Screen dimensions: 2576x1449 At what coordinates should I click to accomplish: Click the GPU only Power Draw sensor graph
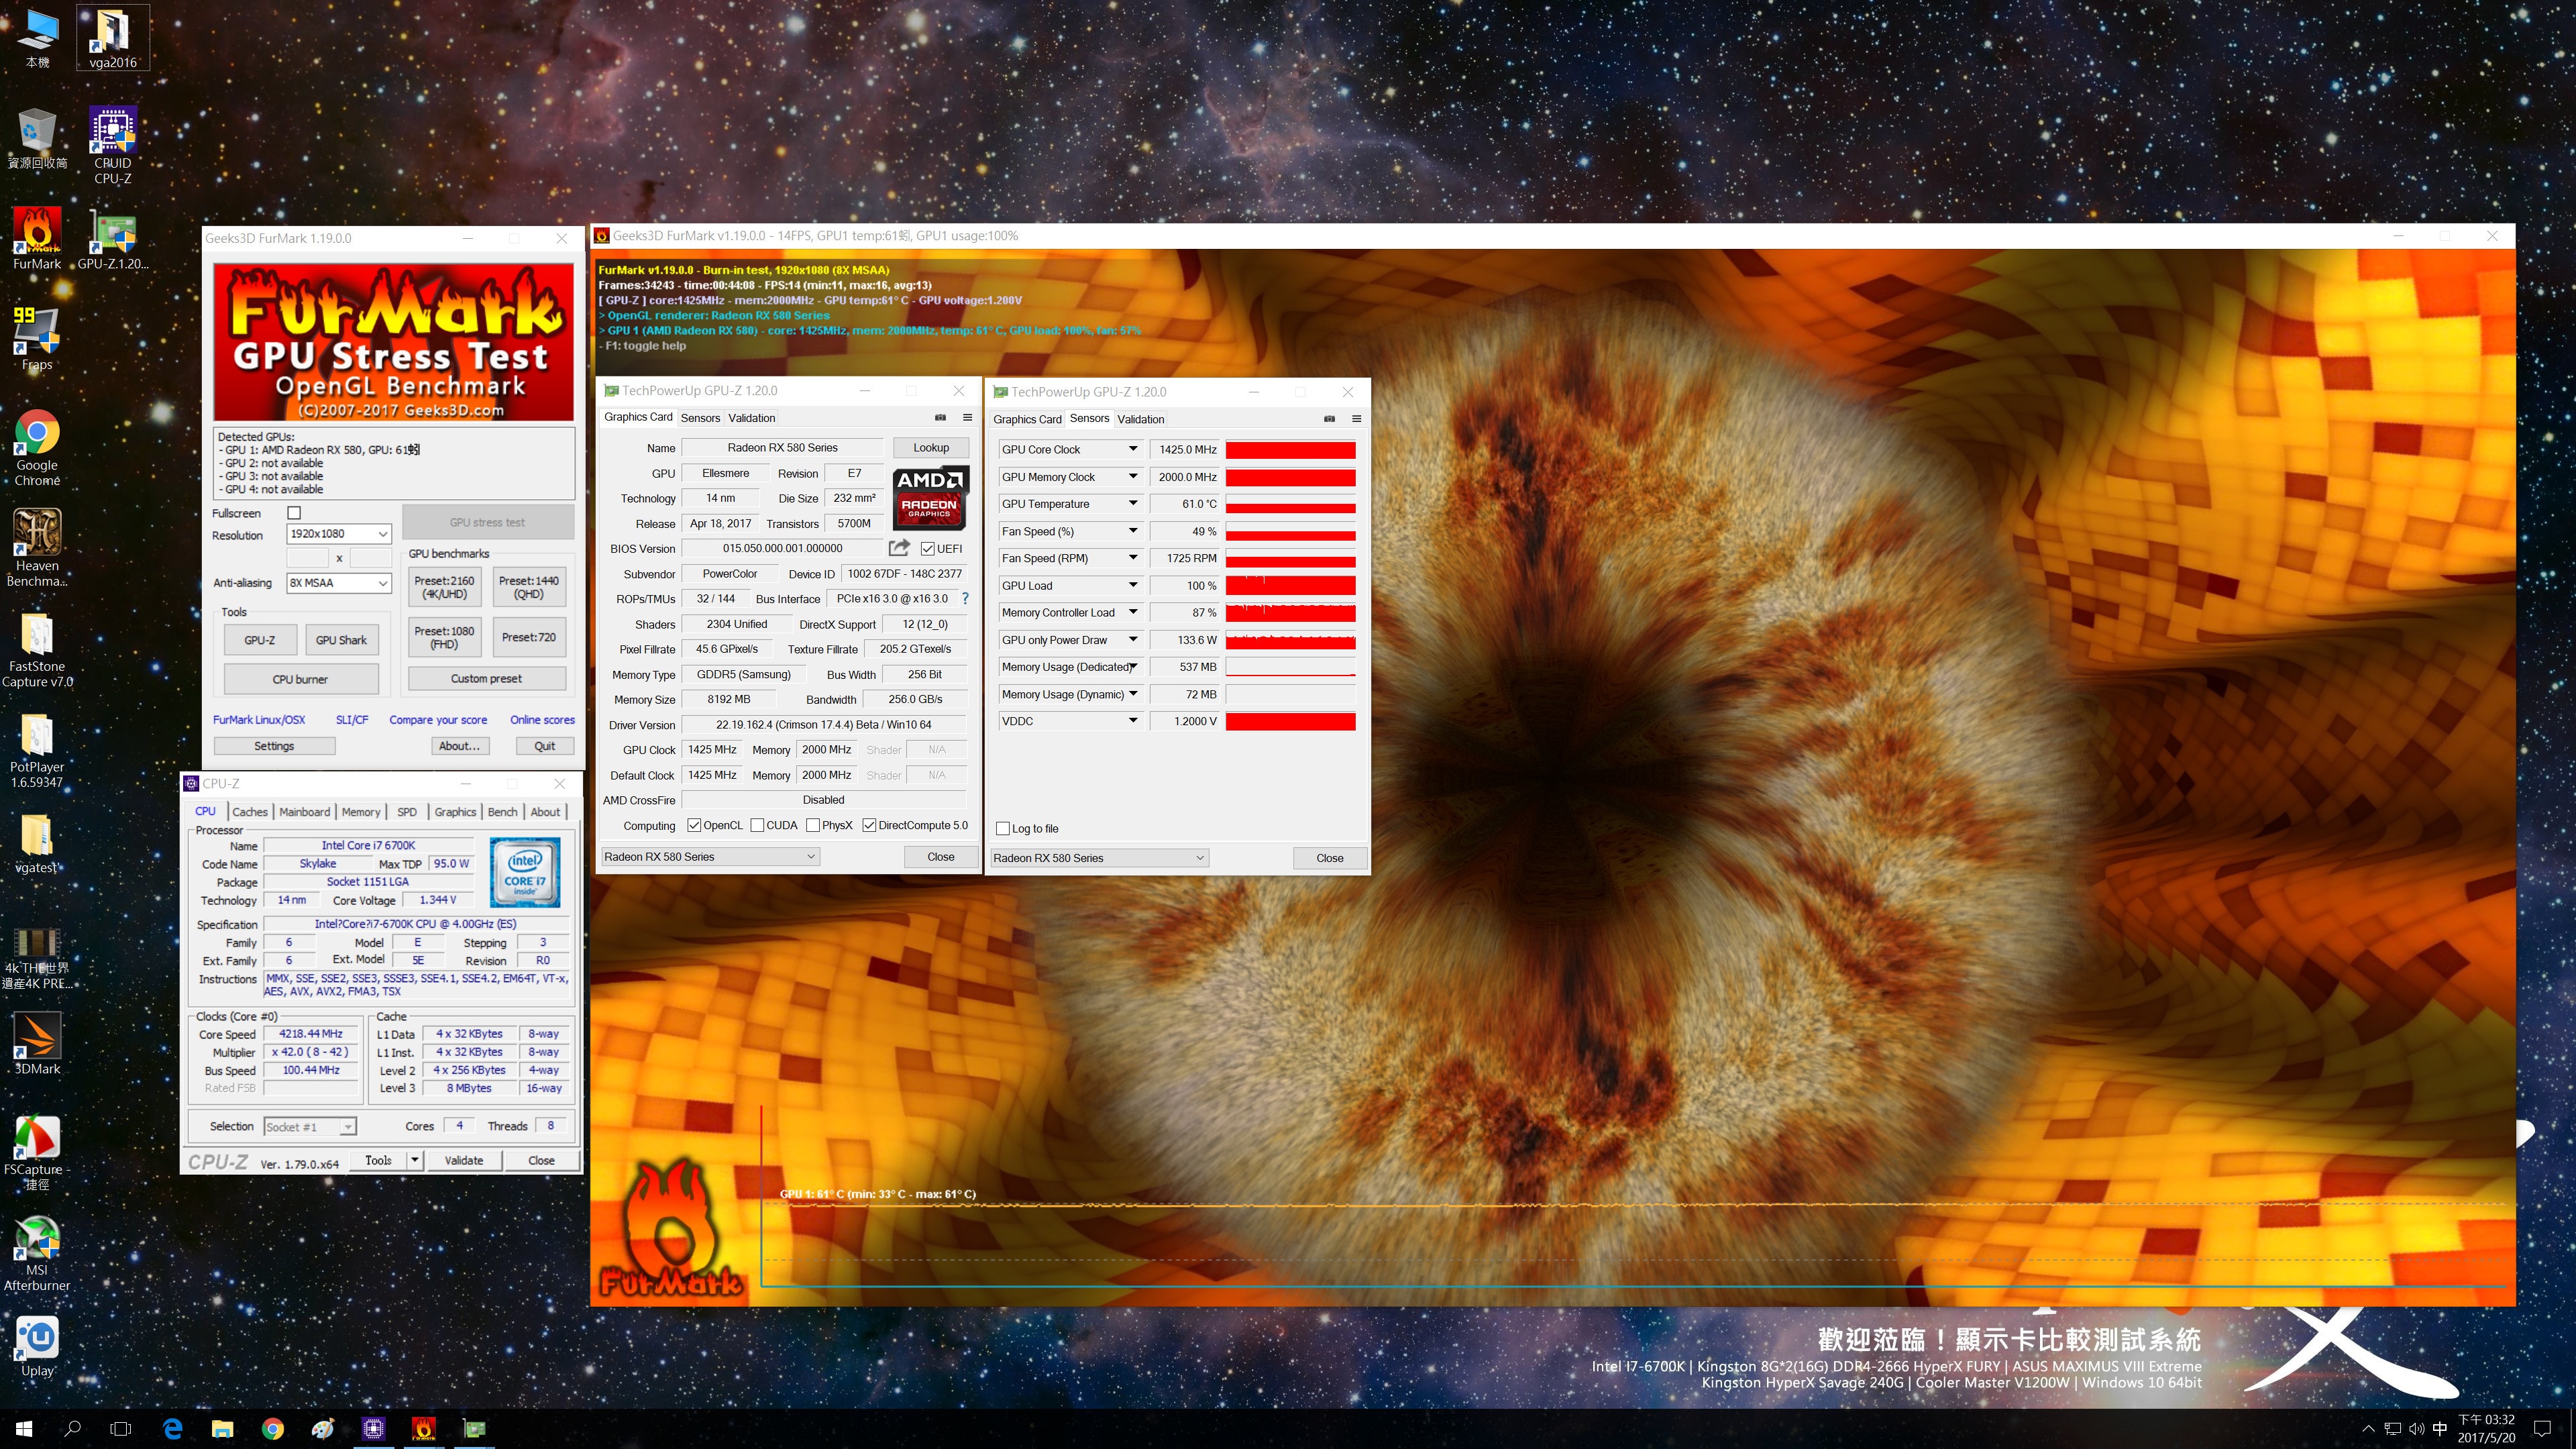[1291, 640]
